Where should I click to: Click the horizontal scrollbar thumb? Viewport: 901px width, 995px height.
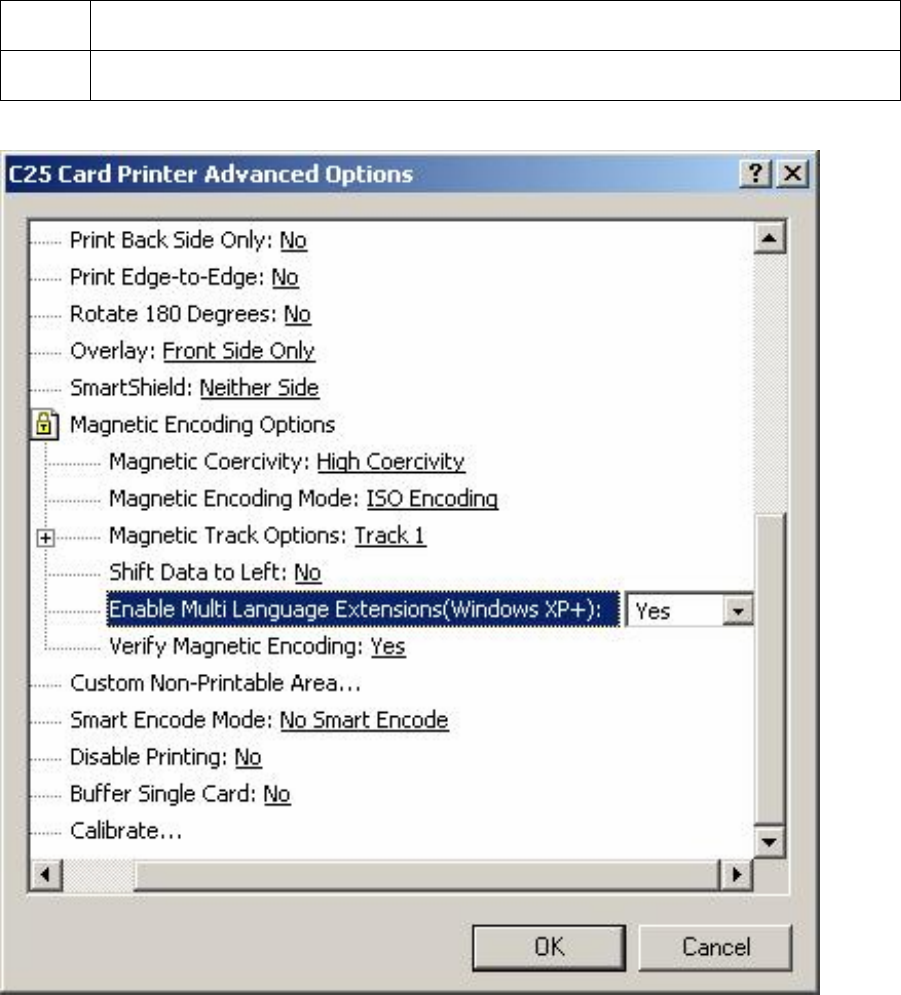pyautogui.click(x=426, y=875)
